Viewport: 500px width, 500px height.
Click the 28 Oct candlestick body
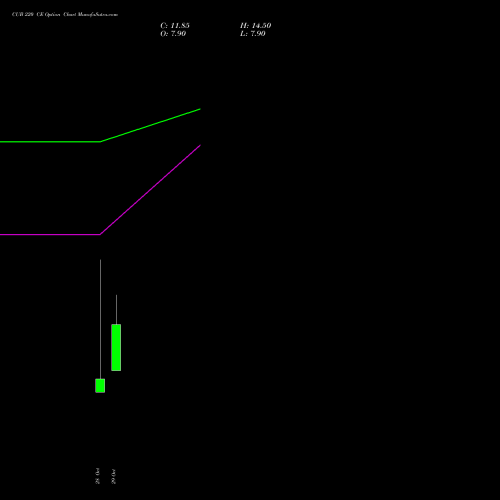pos(100,386)
